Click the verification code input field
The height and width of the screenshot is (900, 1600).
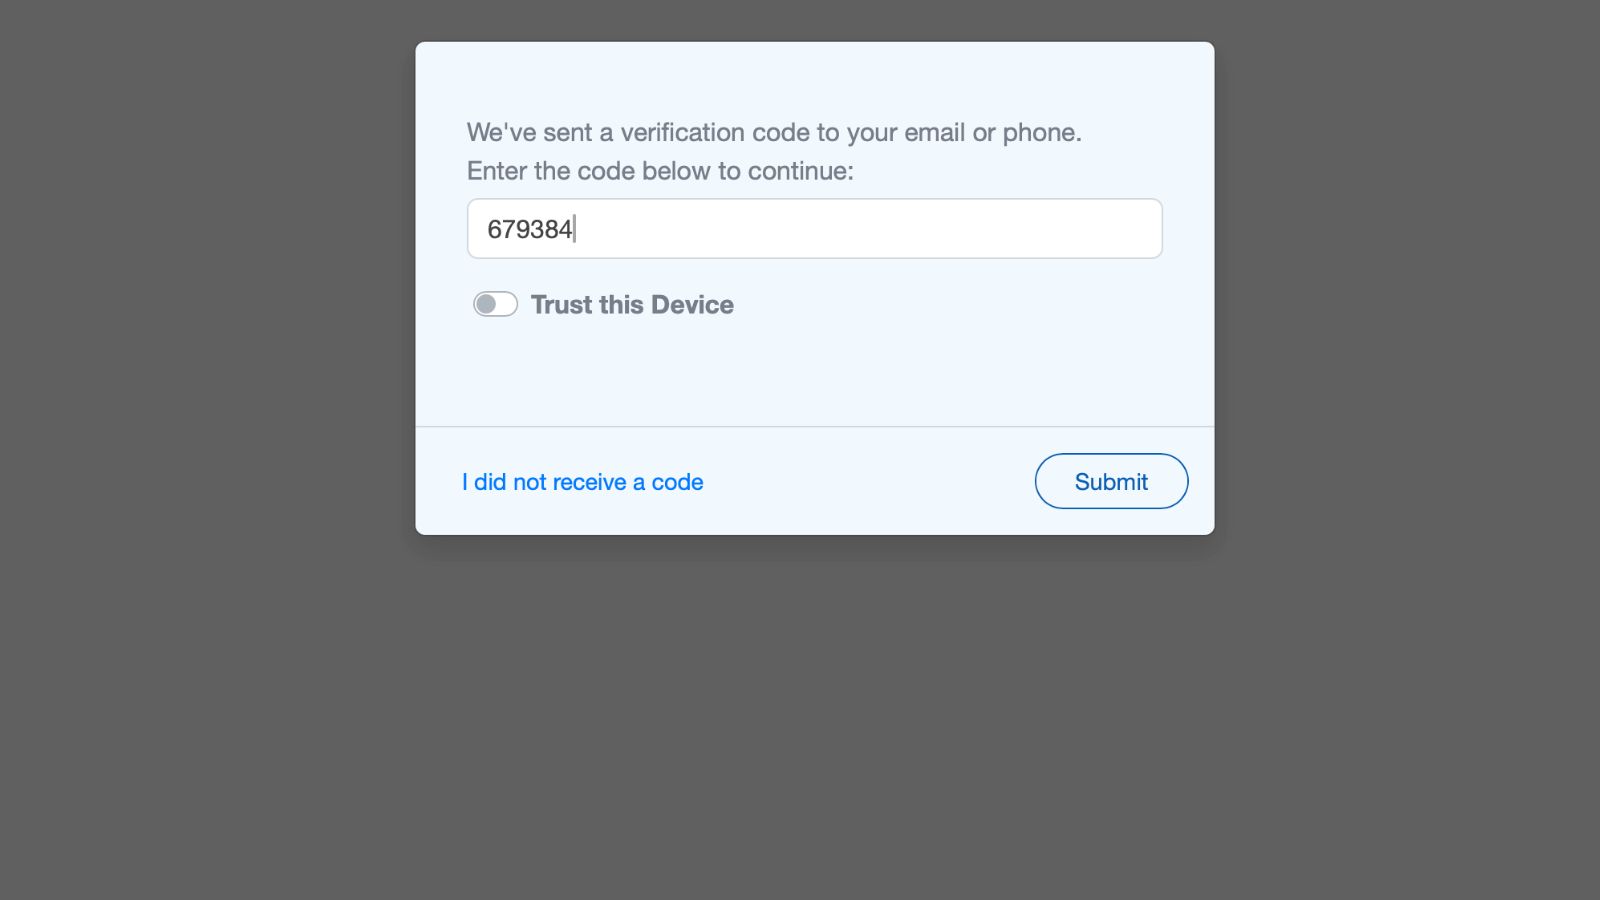[814, 229]
